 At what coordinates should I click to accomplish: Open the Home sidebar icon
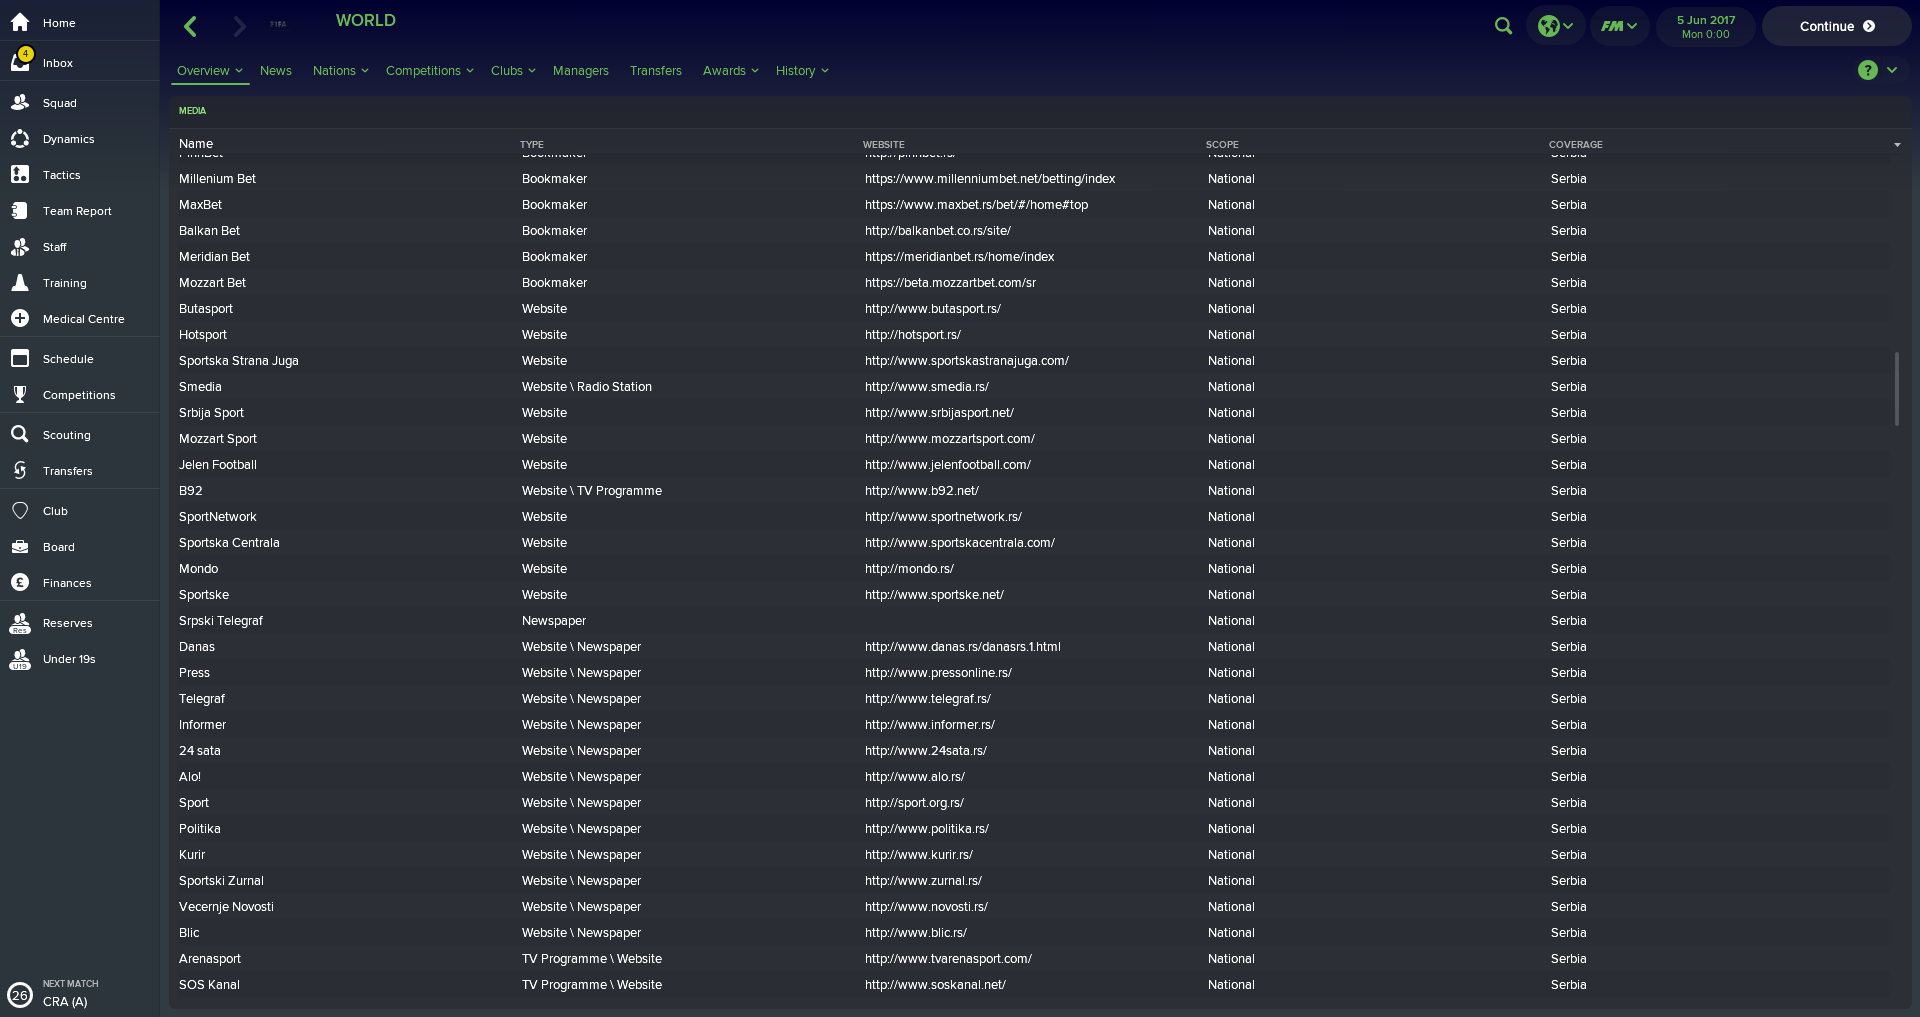point(20,22)
